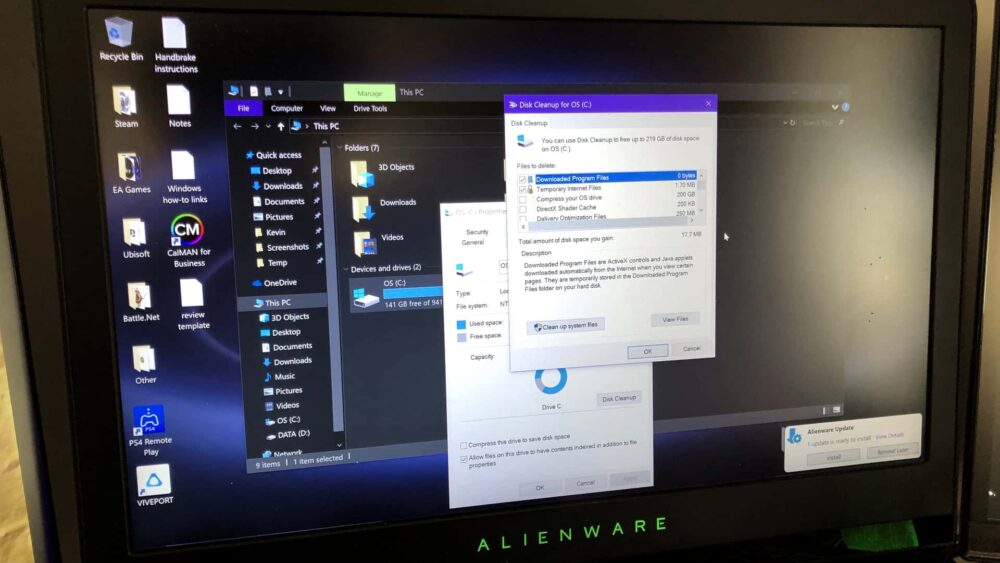This screenshot has width=1000, height=563.
Task: Open the EA Games desktop folder
Action: (x=130, y=172)
